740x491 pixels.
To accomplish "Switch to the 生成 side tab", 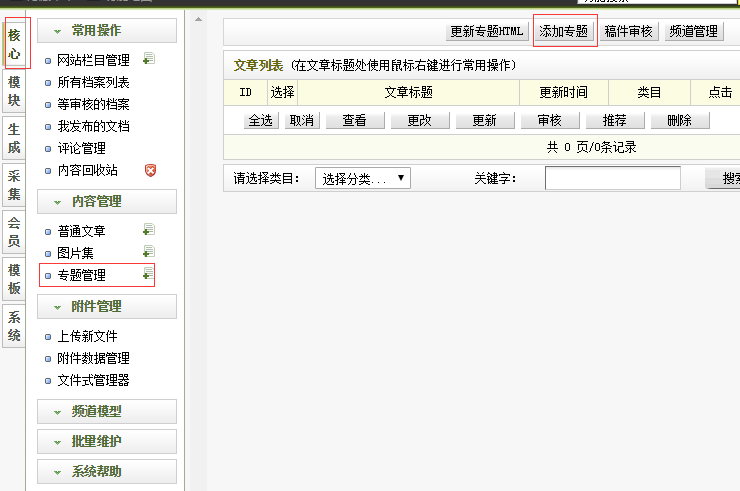I will click(x=14, y=139).
